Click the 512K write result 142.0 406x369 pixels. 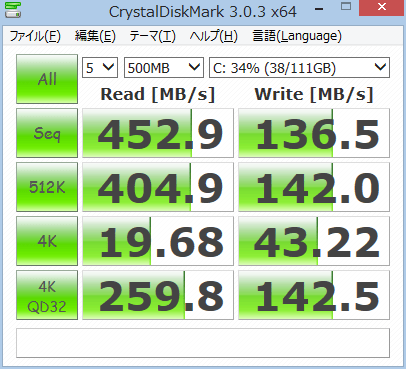tap(314, 187)
